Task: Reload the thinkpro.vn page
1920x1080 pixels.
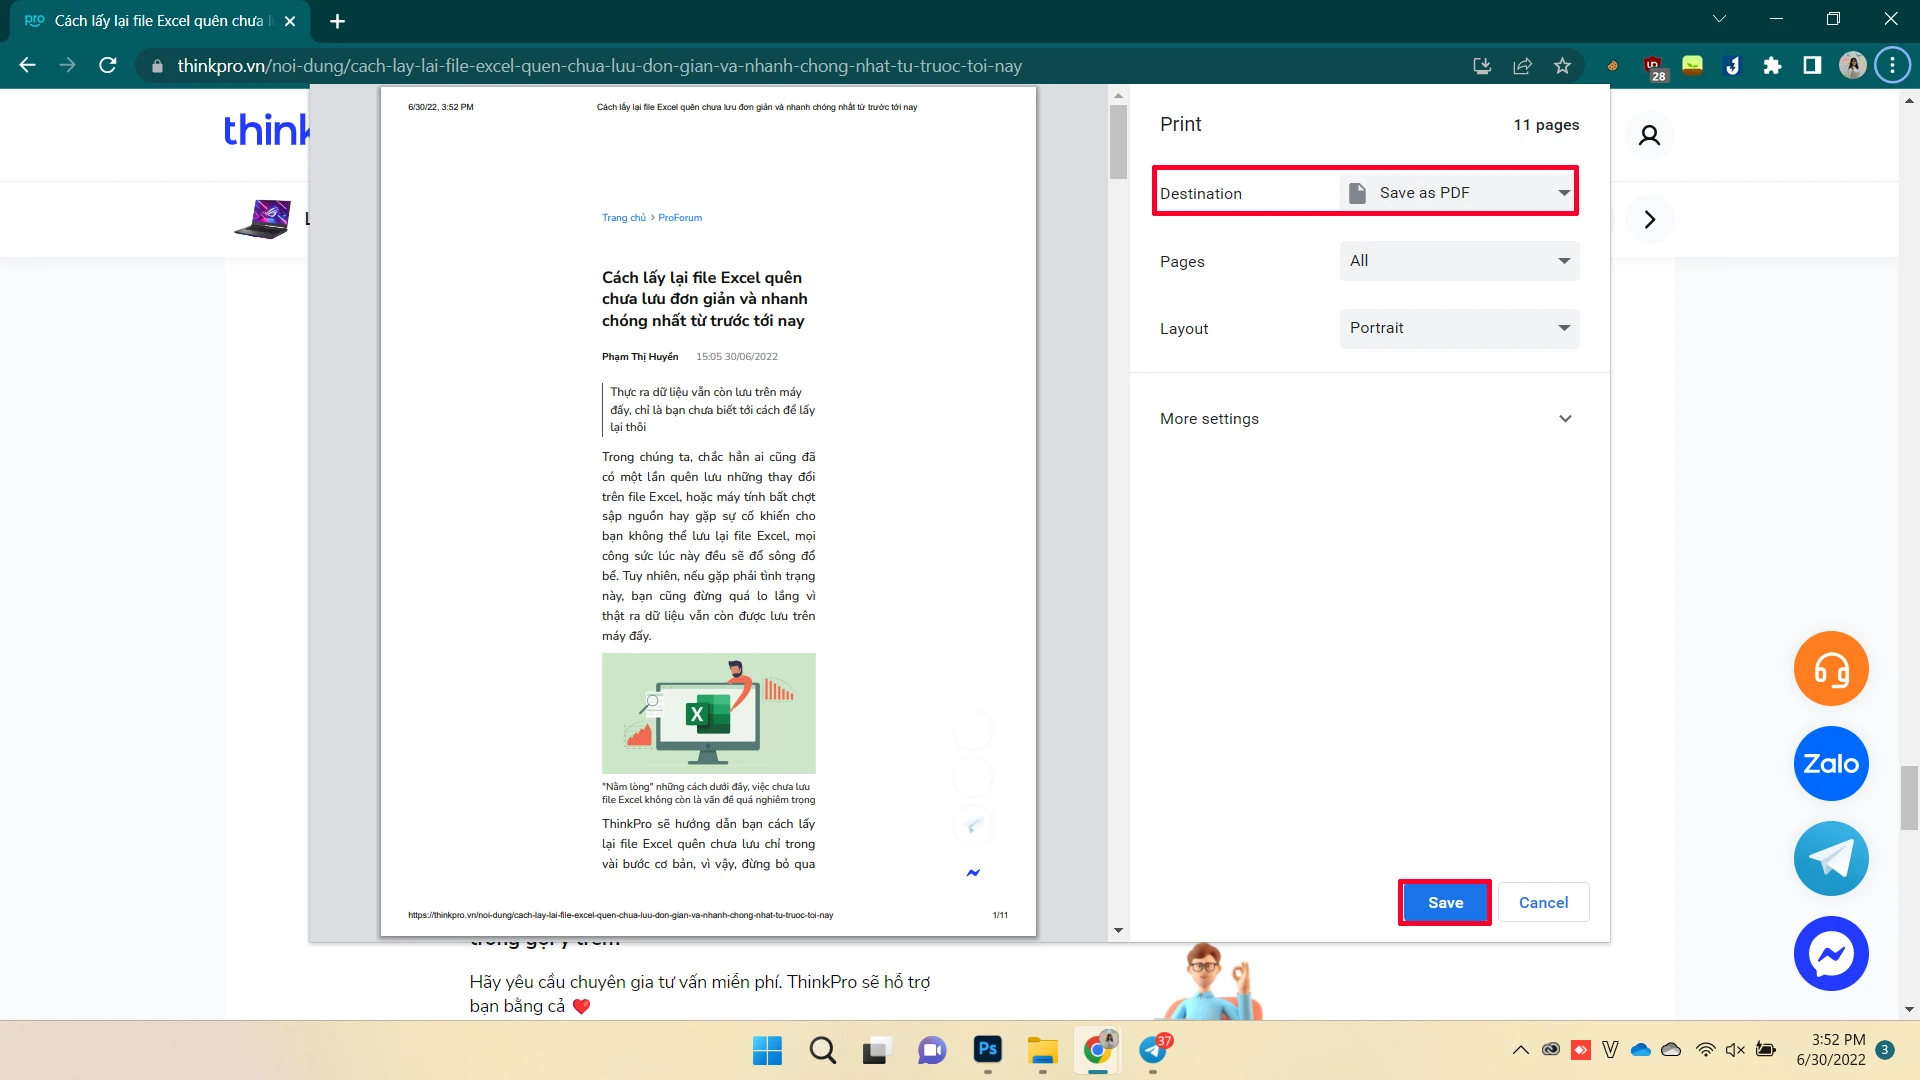Action: 108,66
